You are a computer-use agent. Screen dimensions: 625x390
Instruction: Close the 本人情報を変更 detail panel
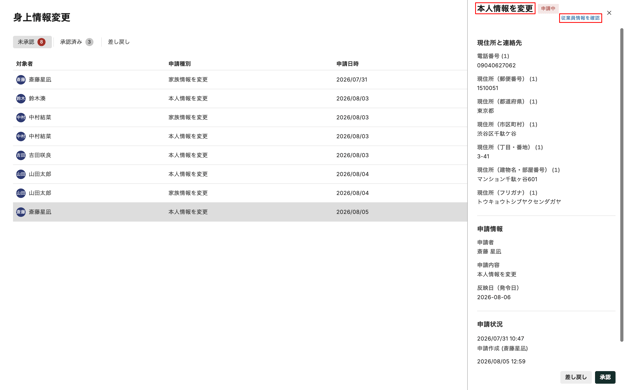pos(609,13)
